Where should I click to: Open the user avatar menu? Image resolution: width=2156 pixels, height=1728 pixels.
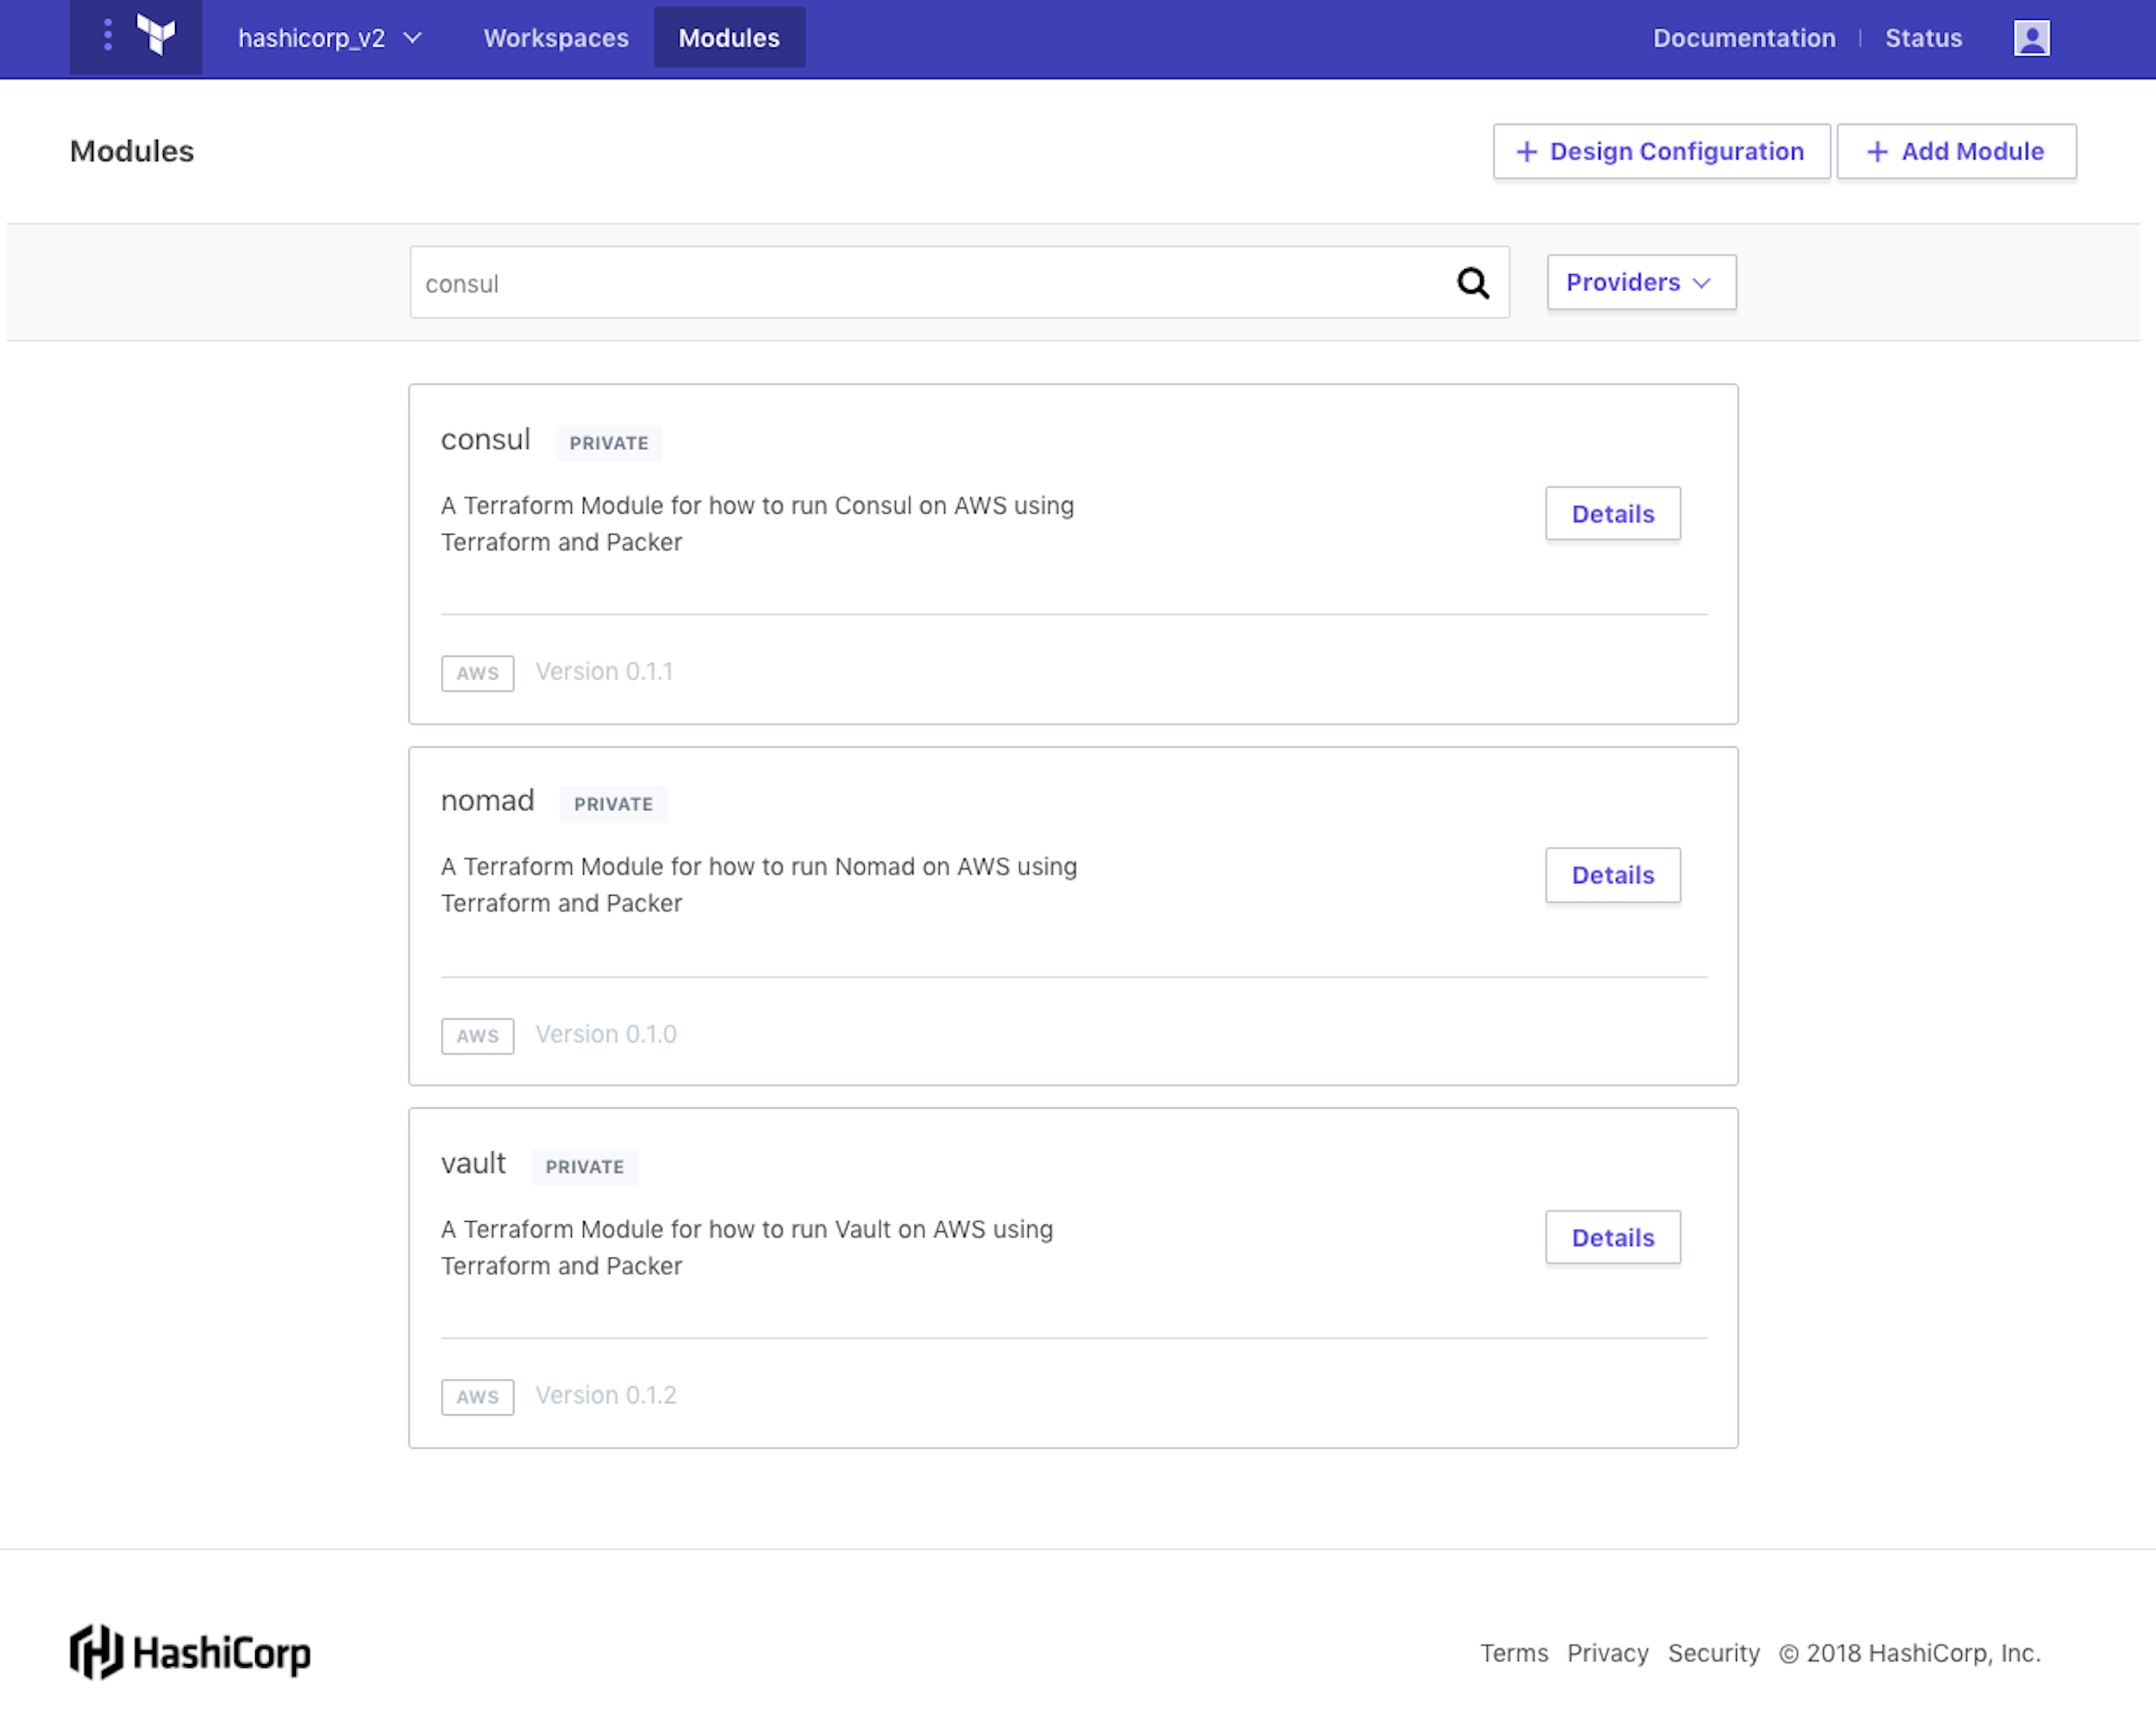click(2030, 38)
